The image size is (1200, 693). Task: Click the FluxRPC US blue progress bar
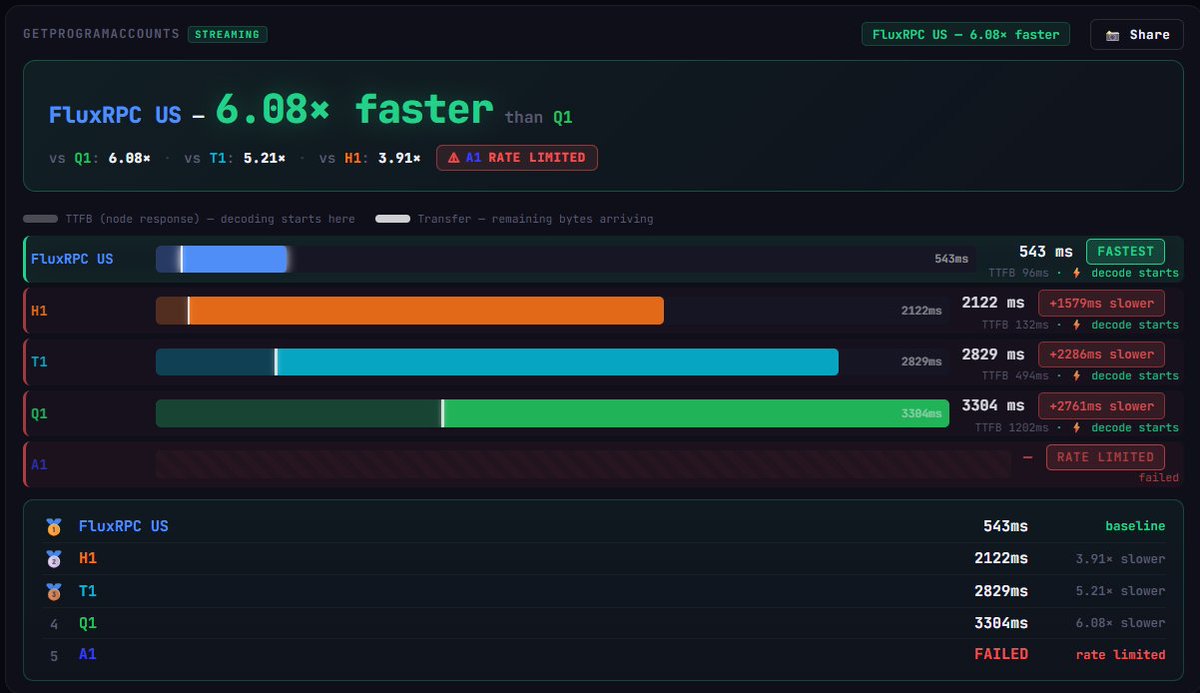(222, 259)
